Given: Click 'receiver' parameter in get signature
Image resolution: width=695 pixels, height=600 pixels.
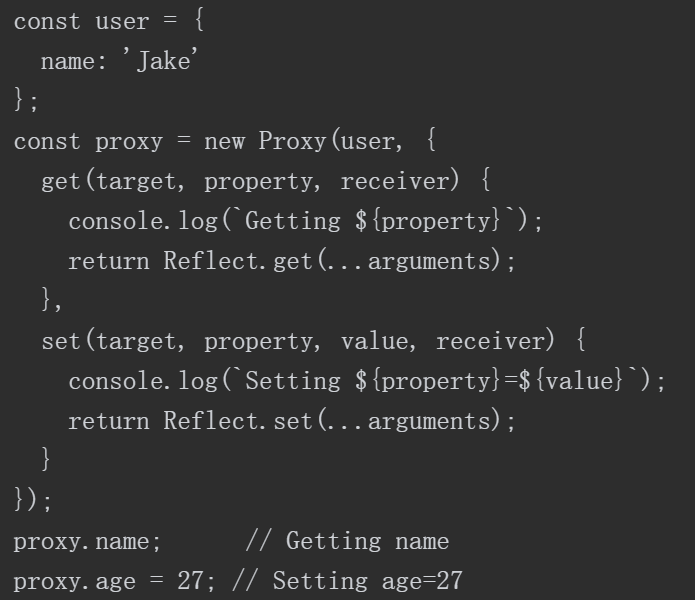Looking at the screenshot, I should [395, 181].
